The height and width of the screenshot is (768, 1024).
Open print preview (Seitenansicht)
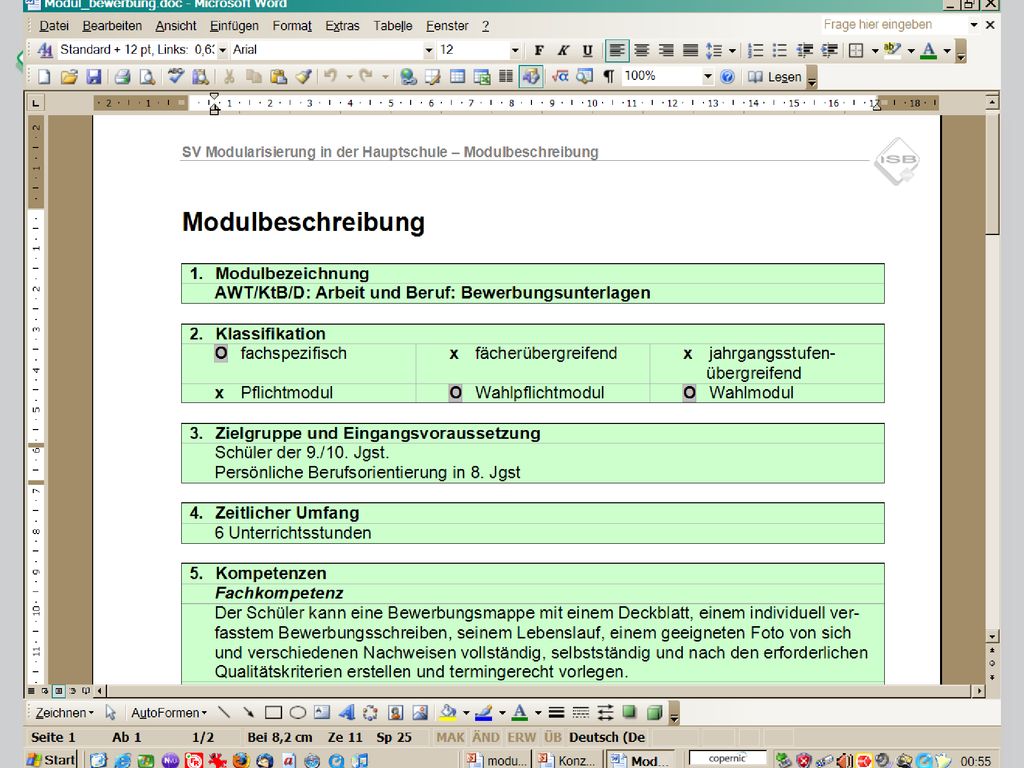(148, 77)
